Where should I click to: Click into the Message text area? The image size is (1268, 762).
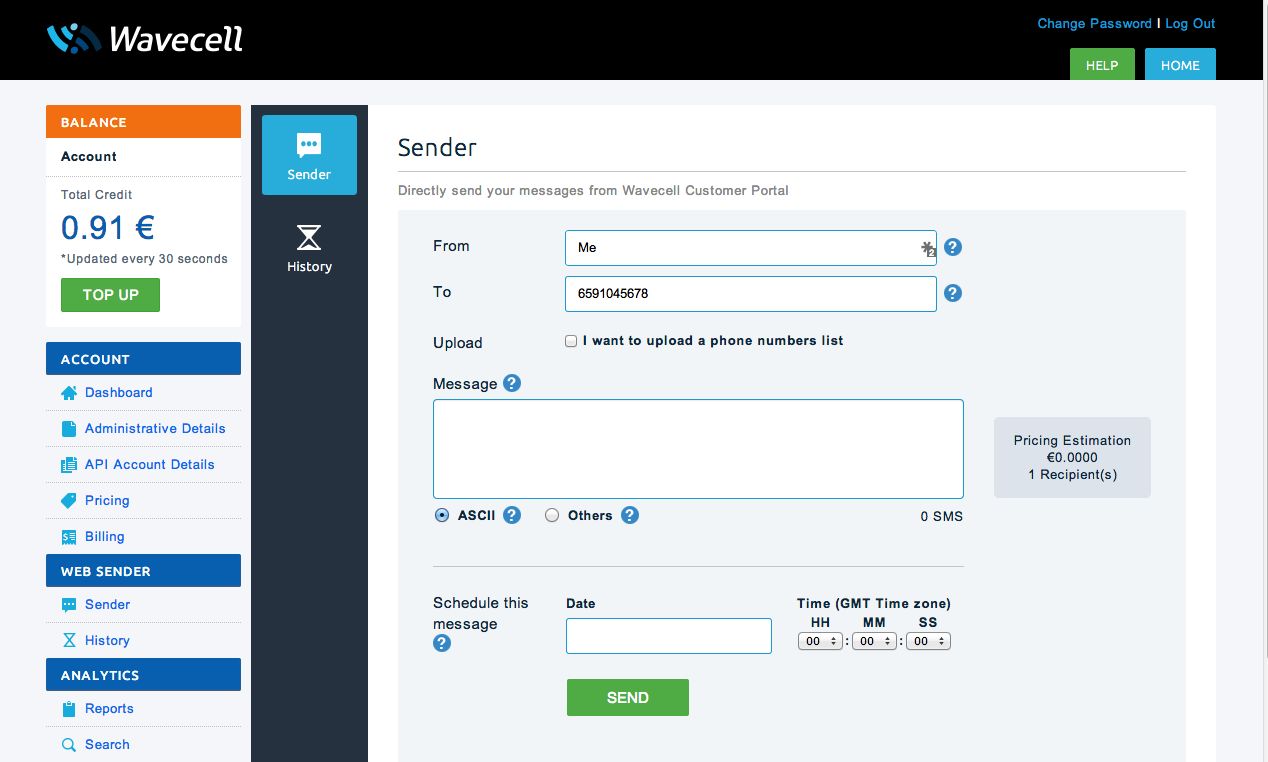[698, 448]
